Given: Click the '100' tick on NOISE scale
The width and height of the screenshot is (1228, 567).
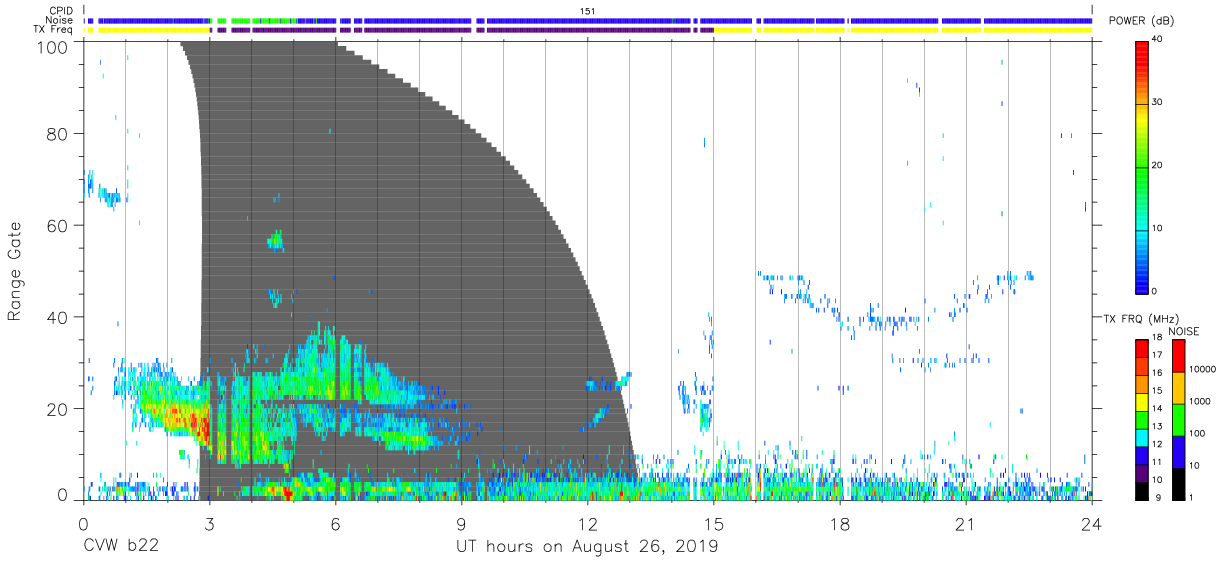Looking at the screenshot, I should (x=1199, y=433).
